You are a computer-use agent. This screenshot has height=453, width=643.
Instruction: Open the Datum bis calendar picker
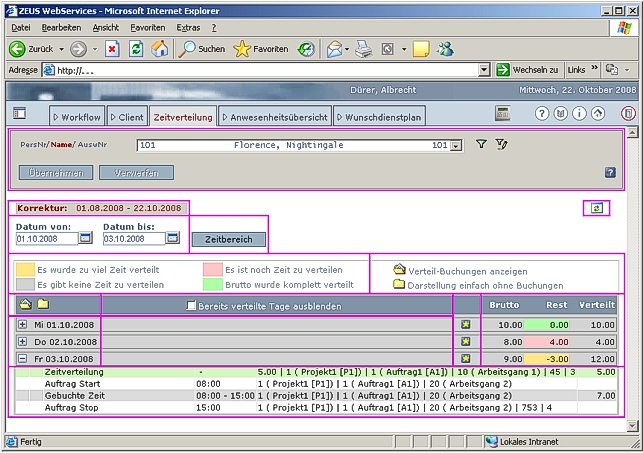[x=173, y=238]
